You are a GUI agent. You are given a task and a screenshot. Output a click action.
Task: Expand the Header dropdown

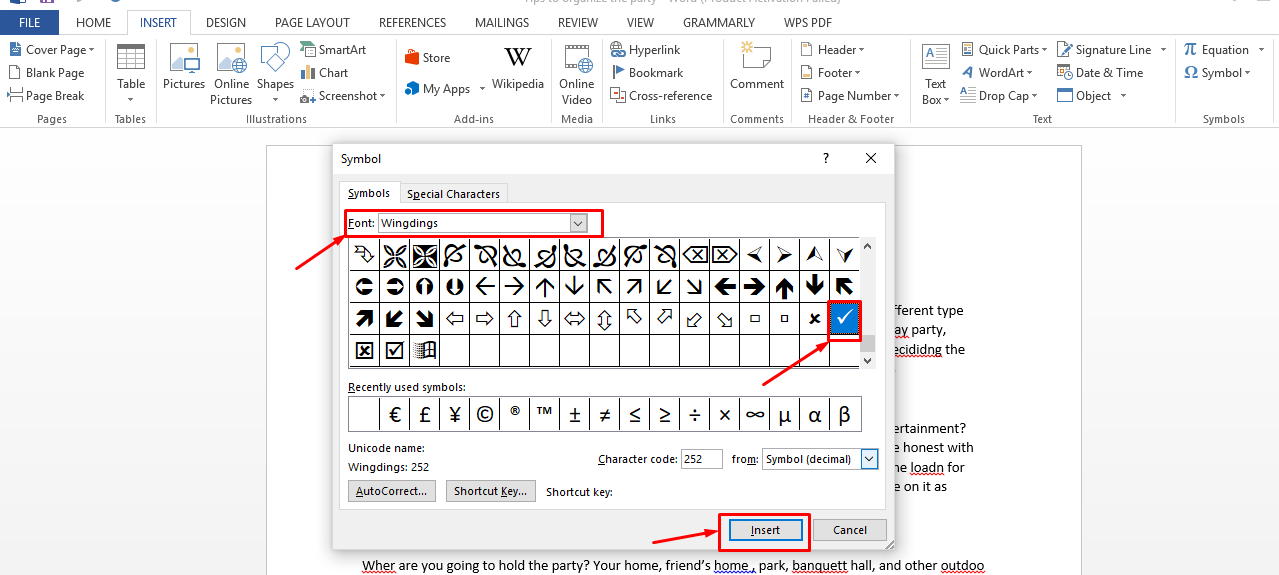coord(861,50)
